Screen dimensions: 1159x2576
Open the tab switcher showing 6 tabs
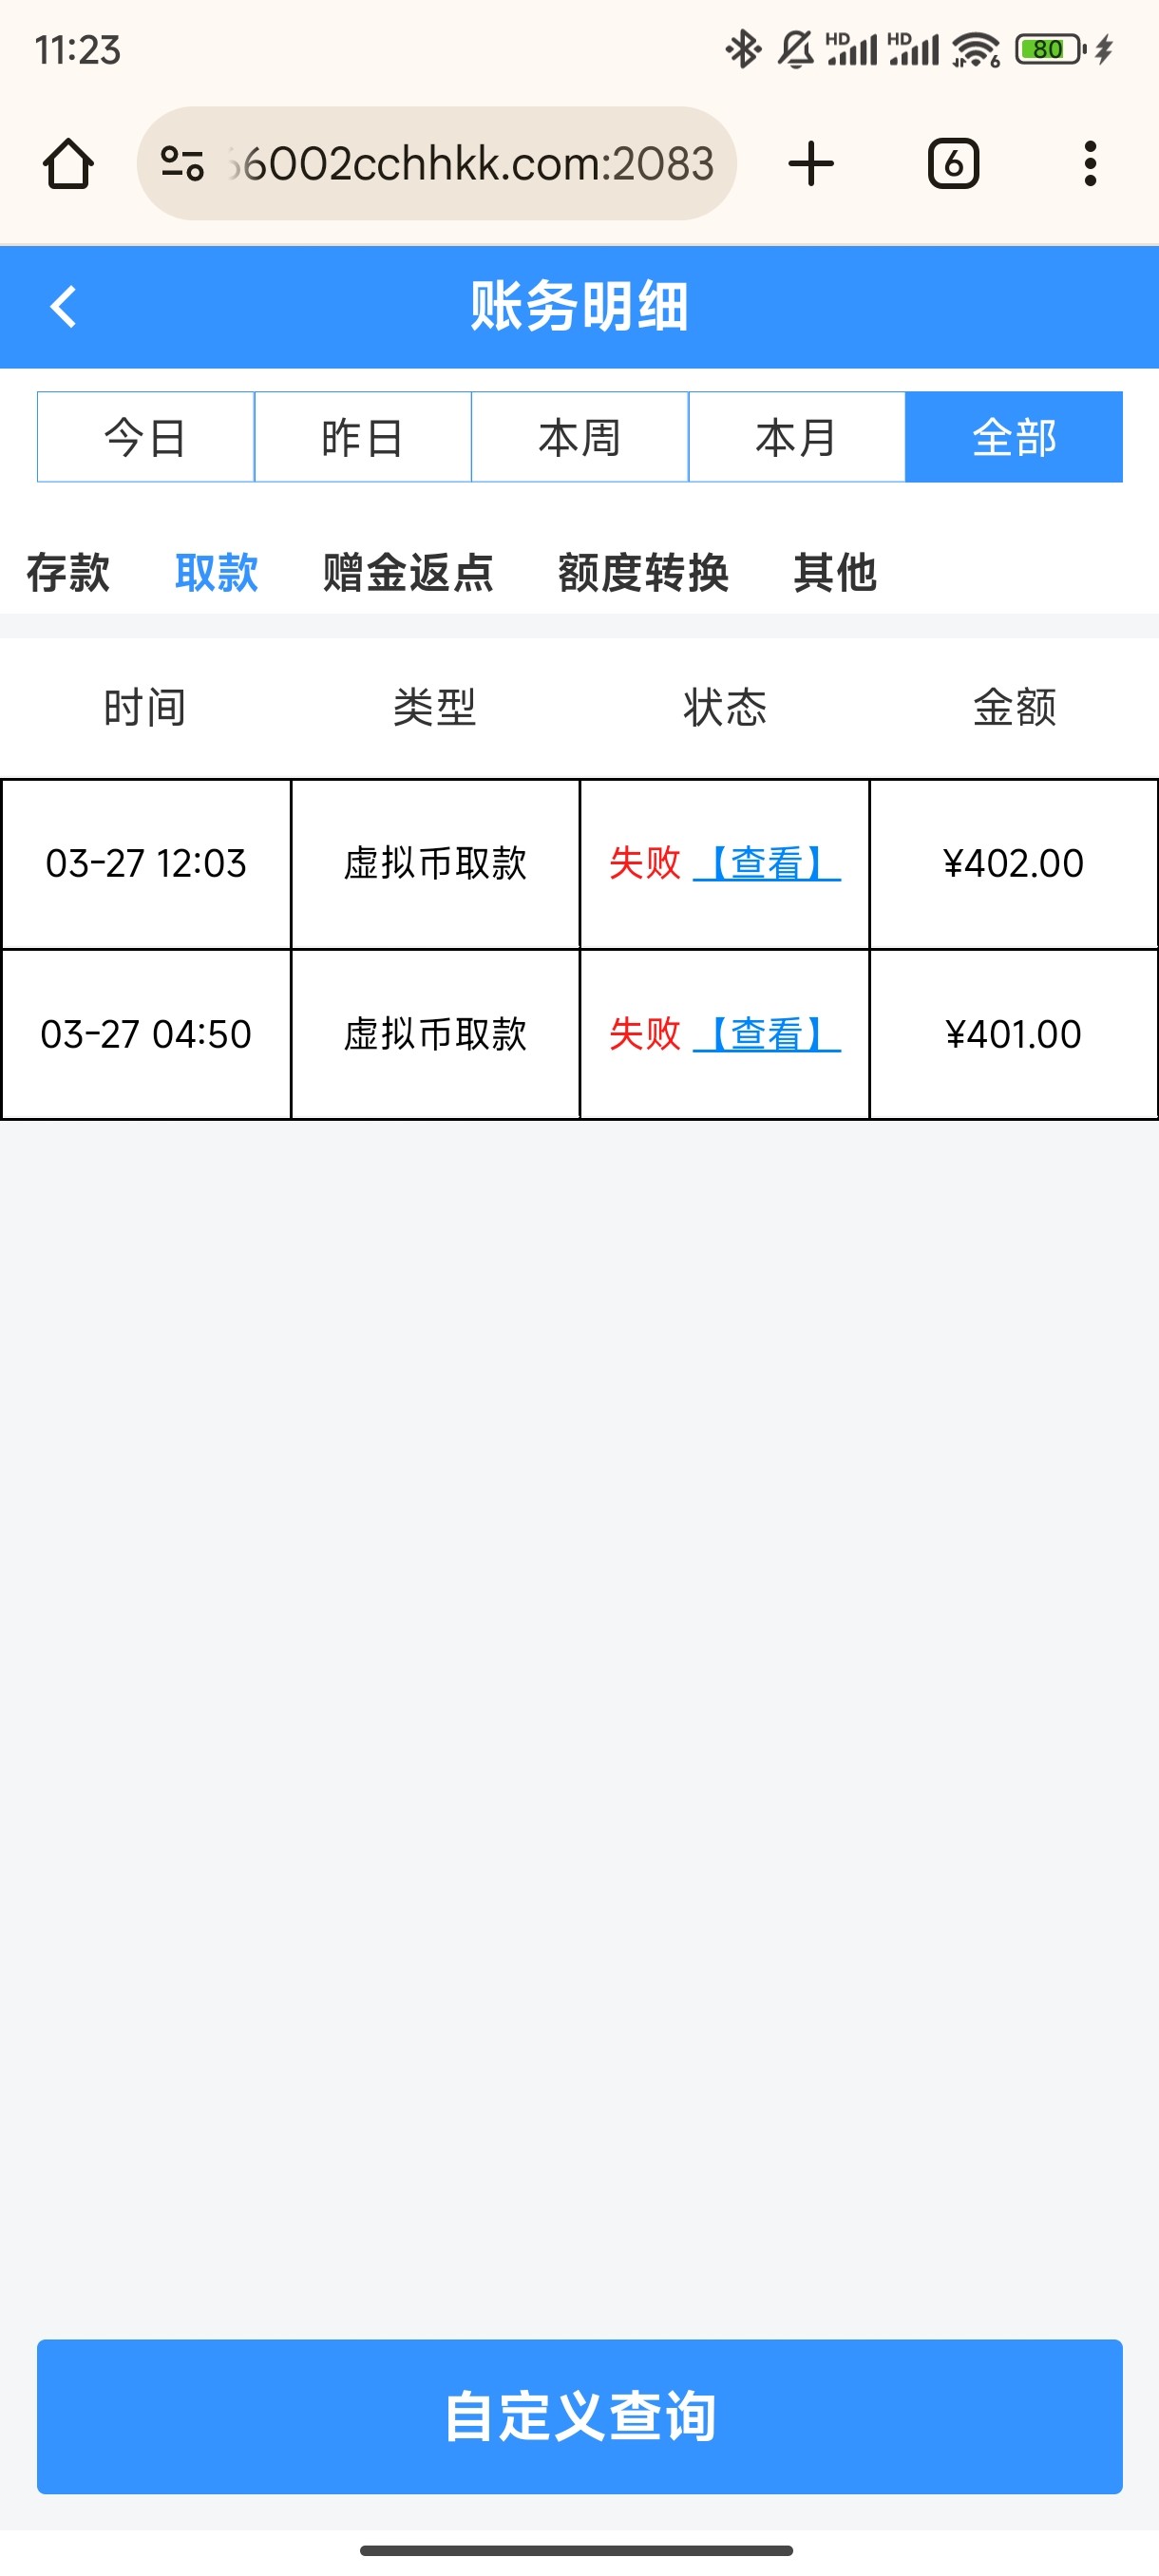click(952, 164)
